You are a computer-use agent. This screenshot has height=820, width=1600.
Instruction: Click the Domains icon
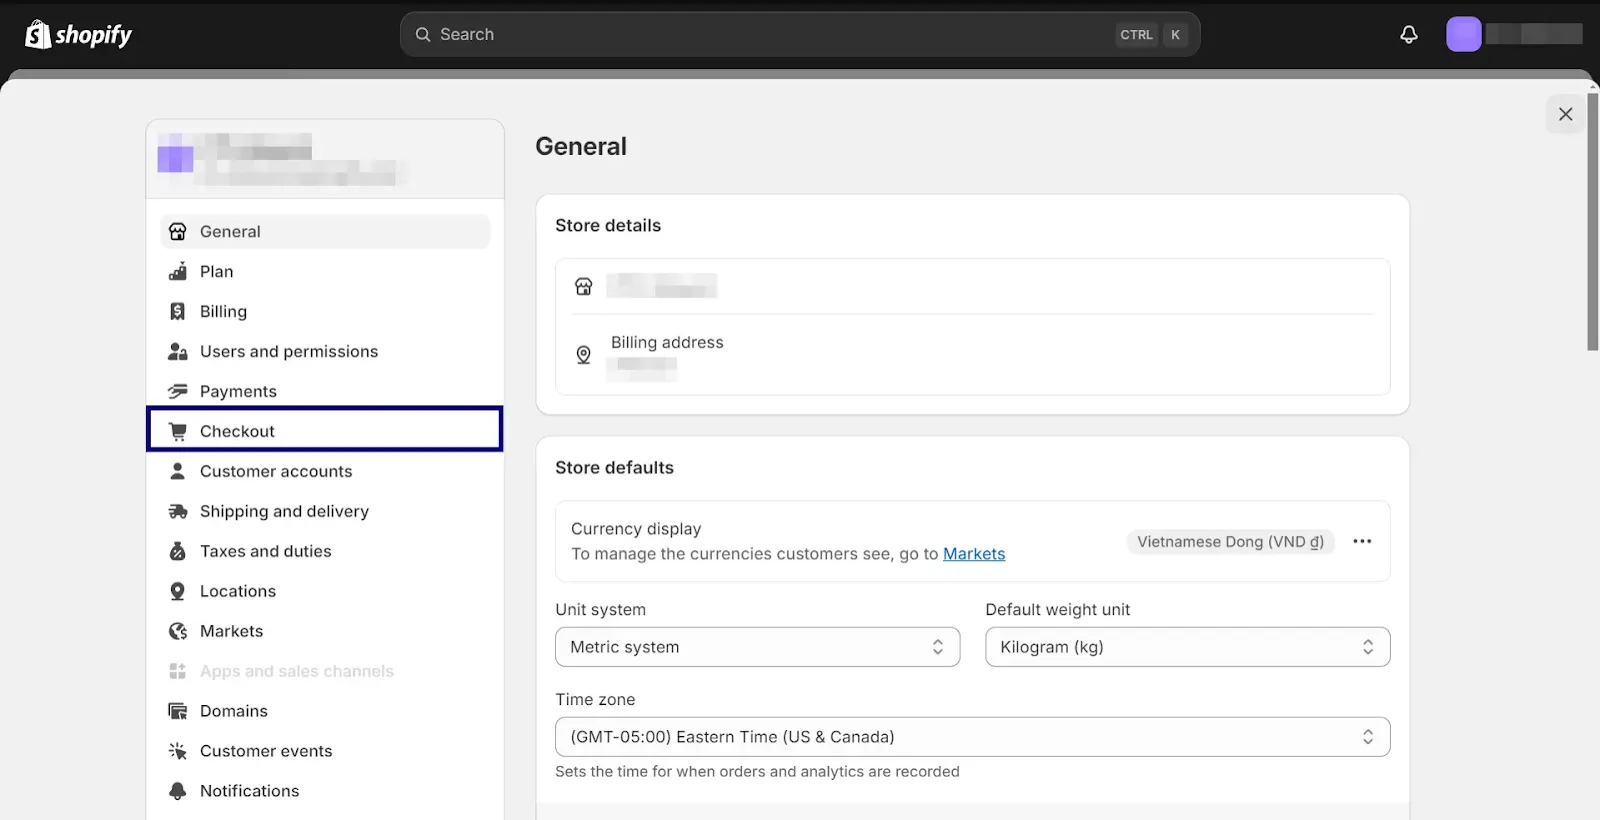(178, 712)
